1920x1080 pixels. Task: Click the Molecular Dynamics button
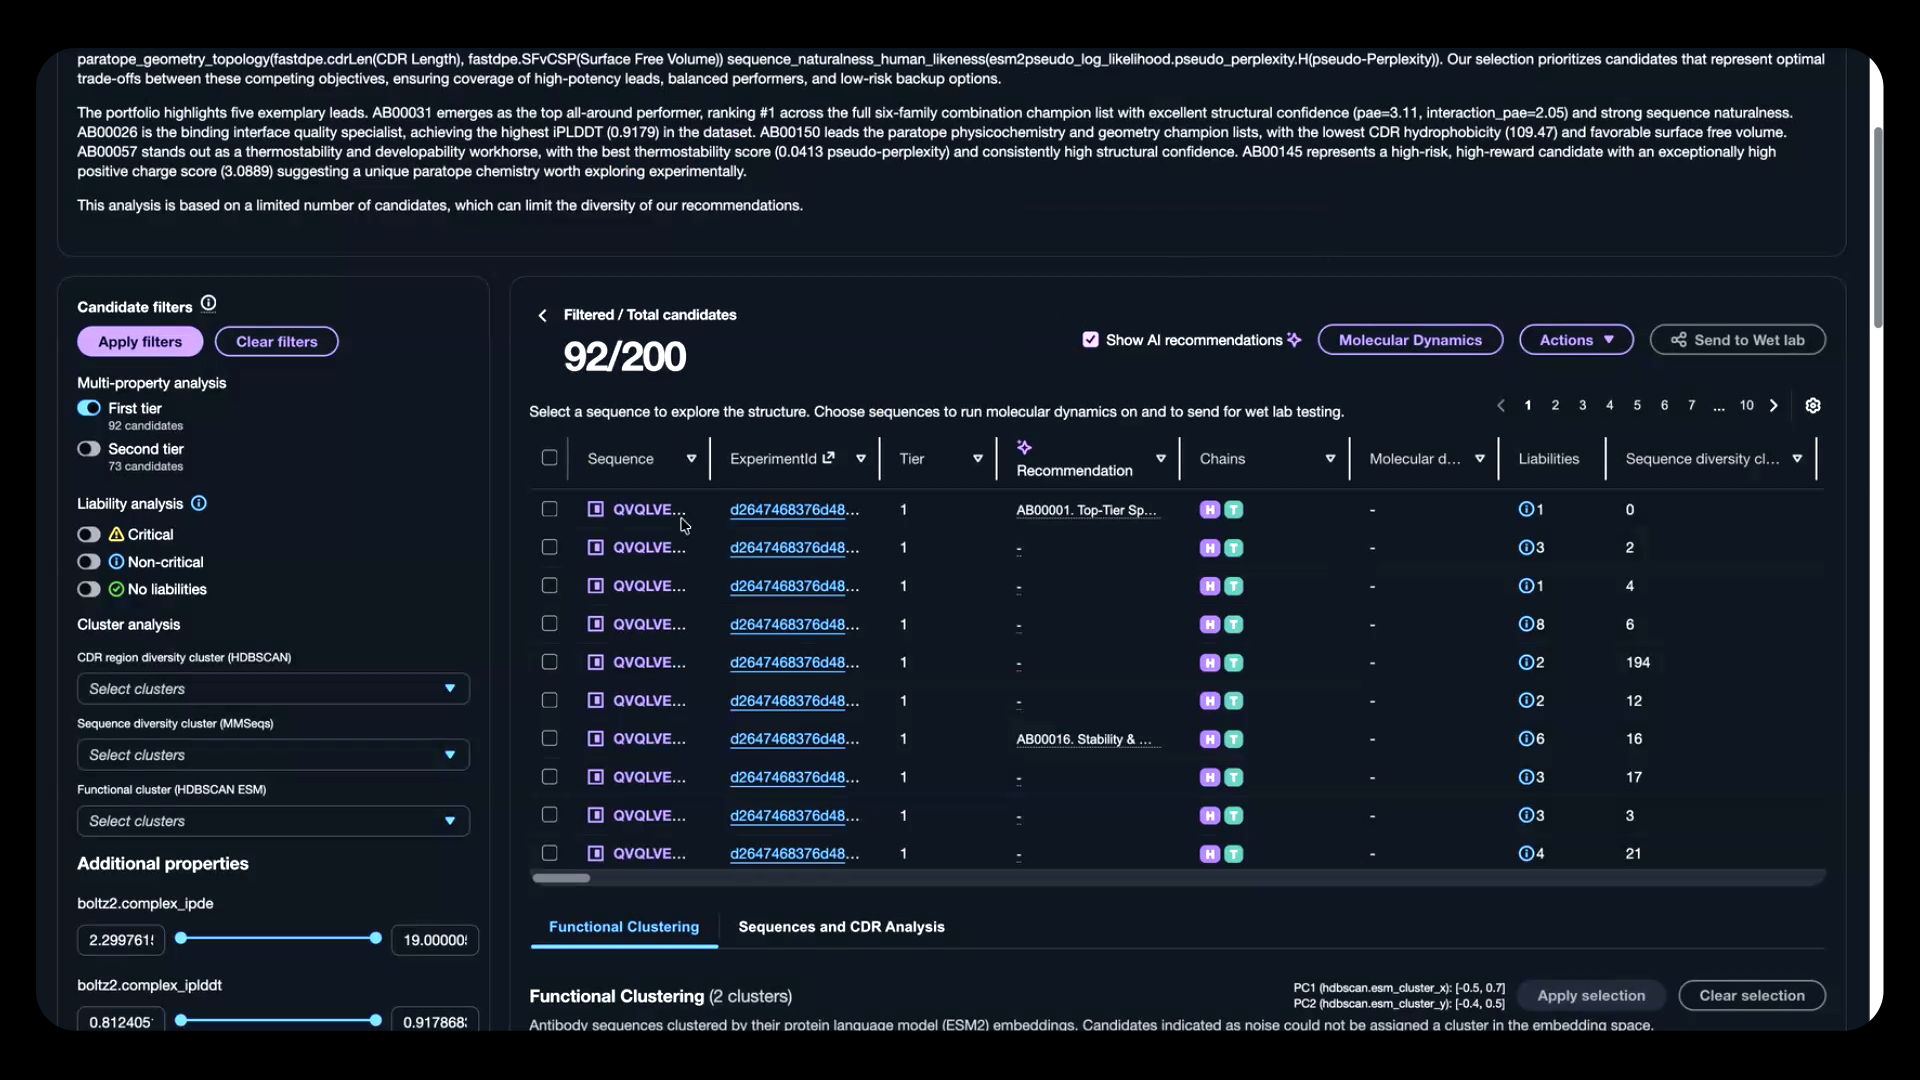[x=1410, y=340]
